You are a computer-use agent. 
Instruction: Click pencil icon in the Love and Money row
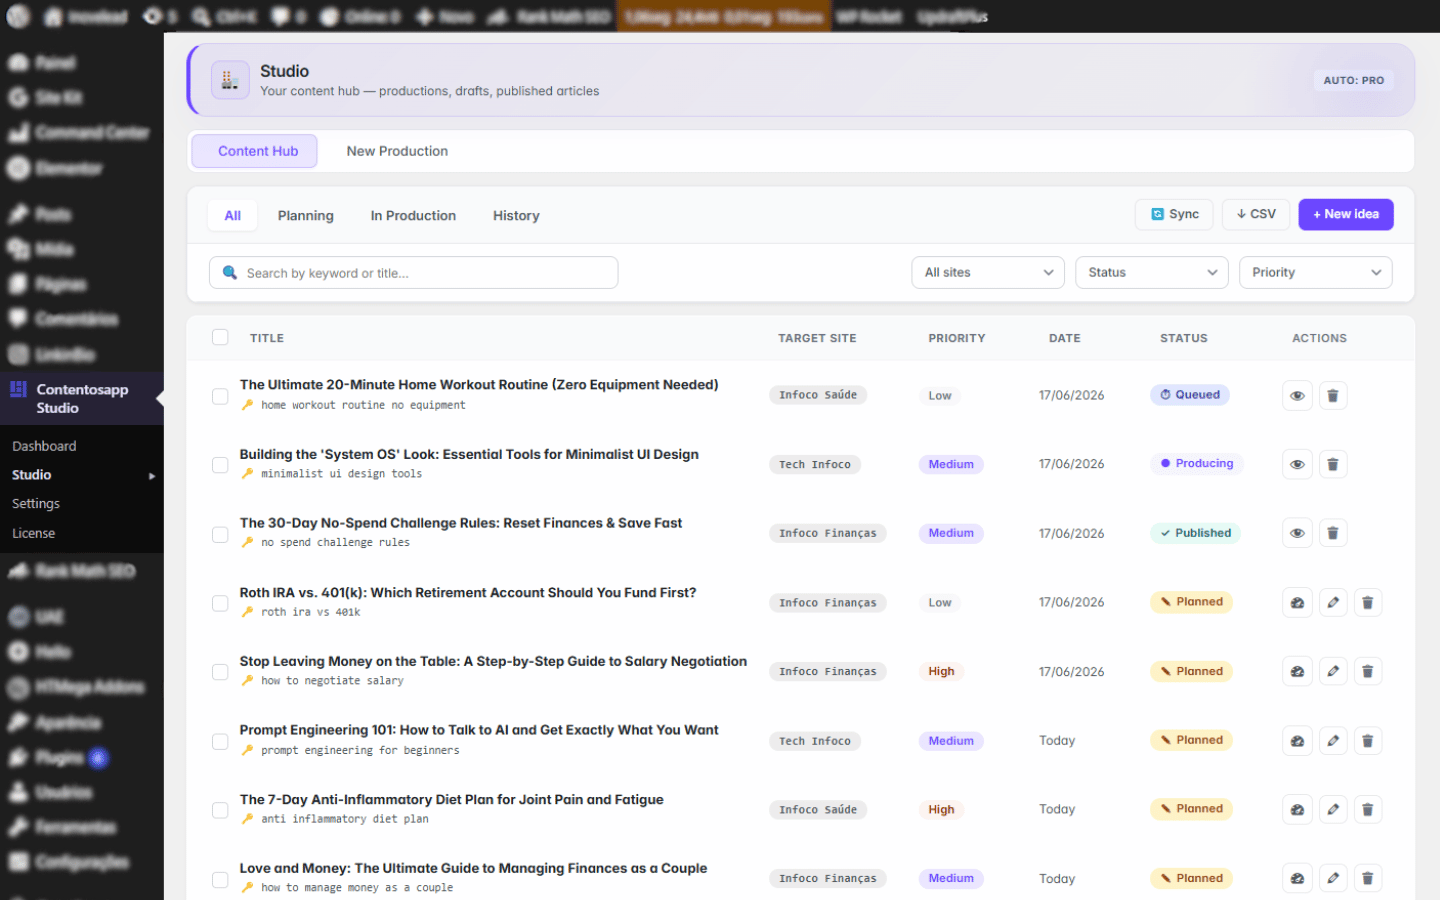click(1332, 879)
